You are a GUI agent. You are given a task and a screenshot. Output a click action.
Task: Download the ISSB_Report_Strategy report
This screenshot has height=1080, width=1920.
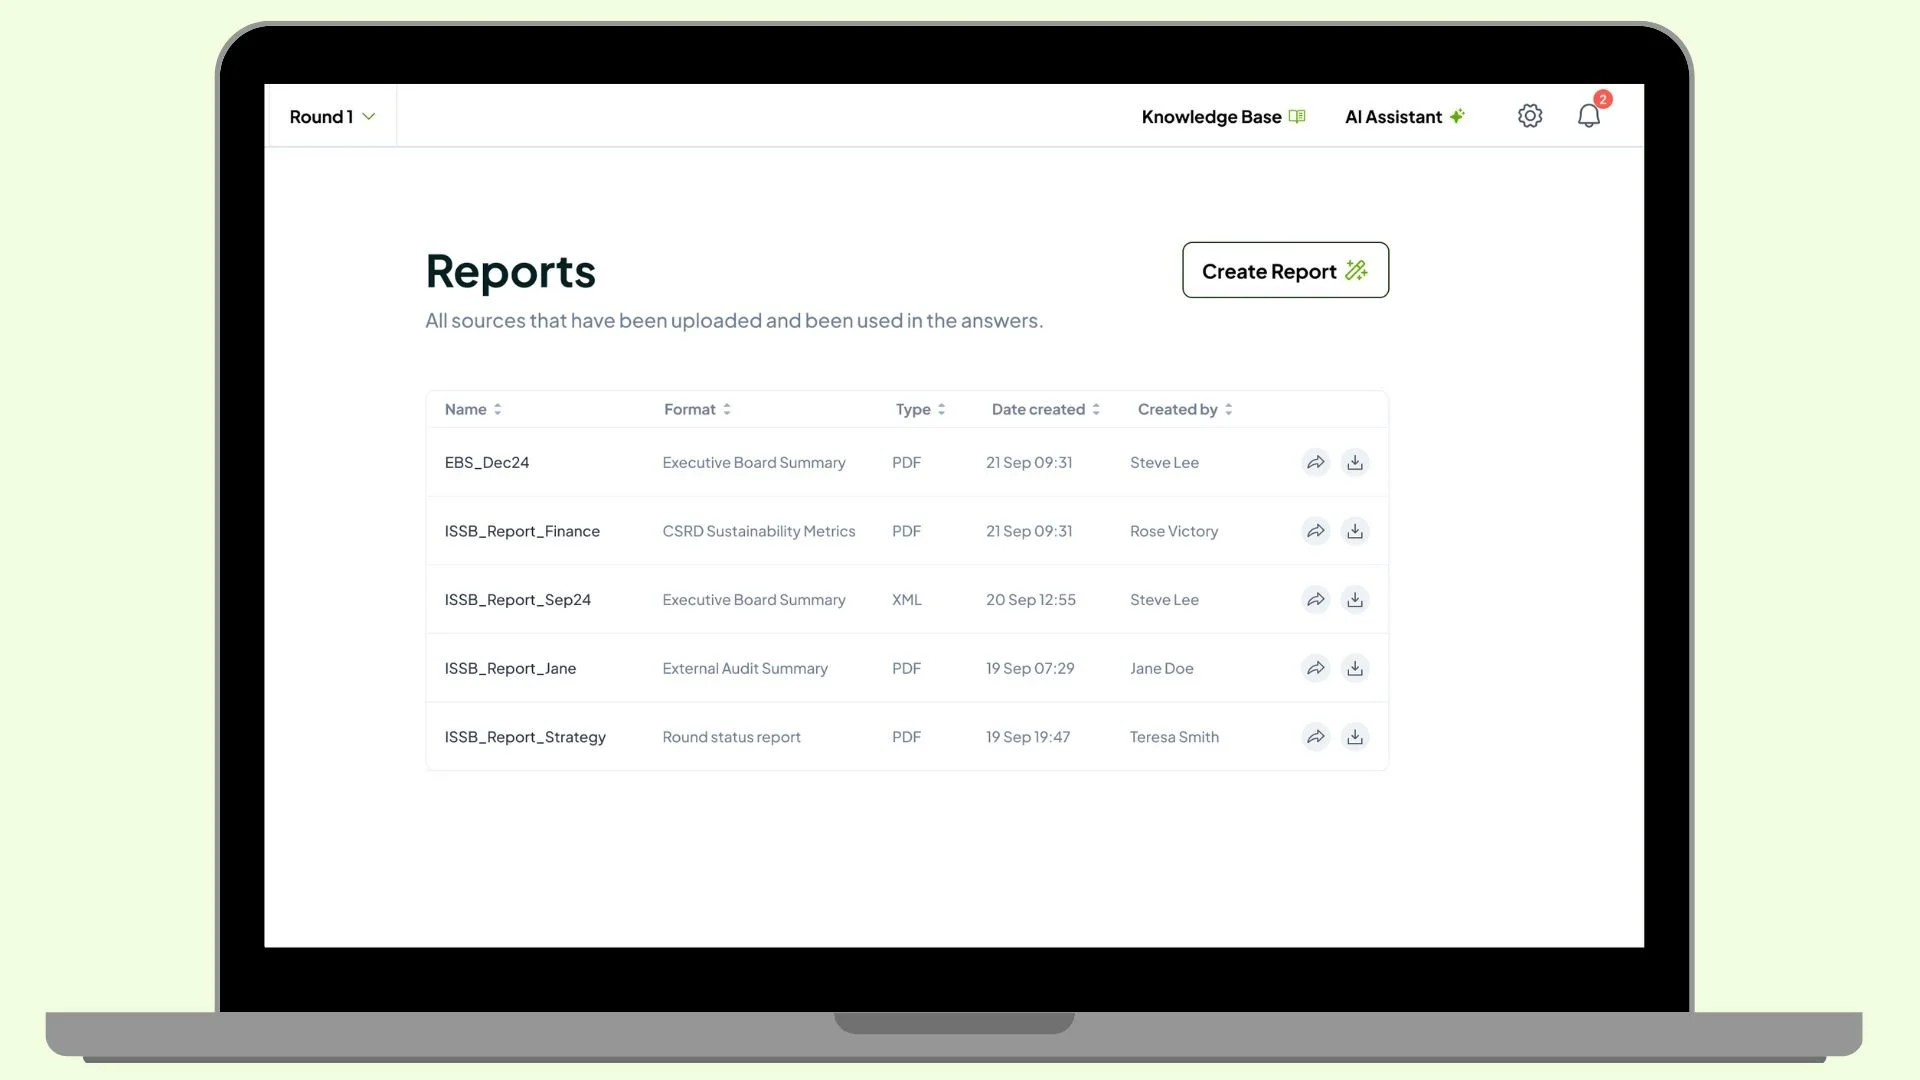[x=1354, y=737]
